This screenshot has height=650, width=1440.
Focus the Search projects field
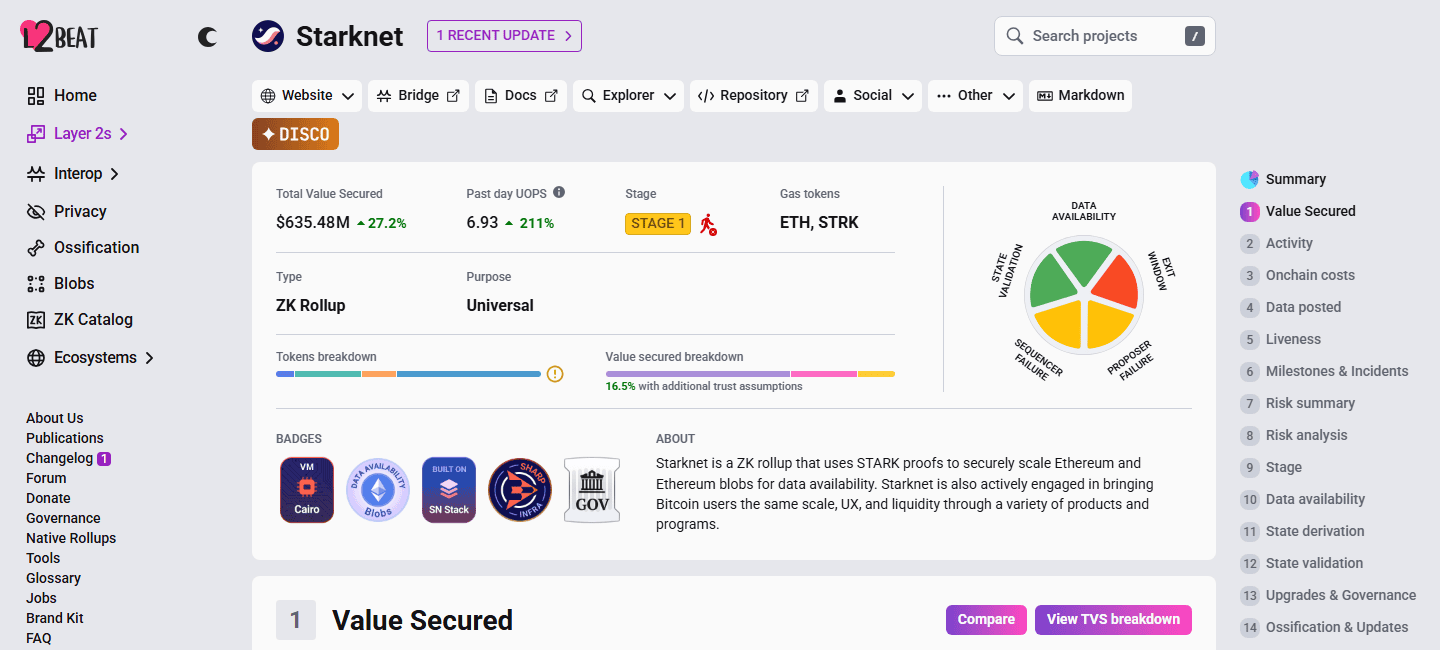1105,36
